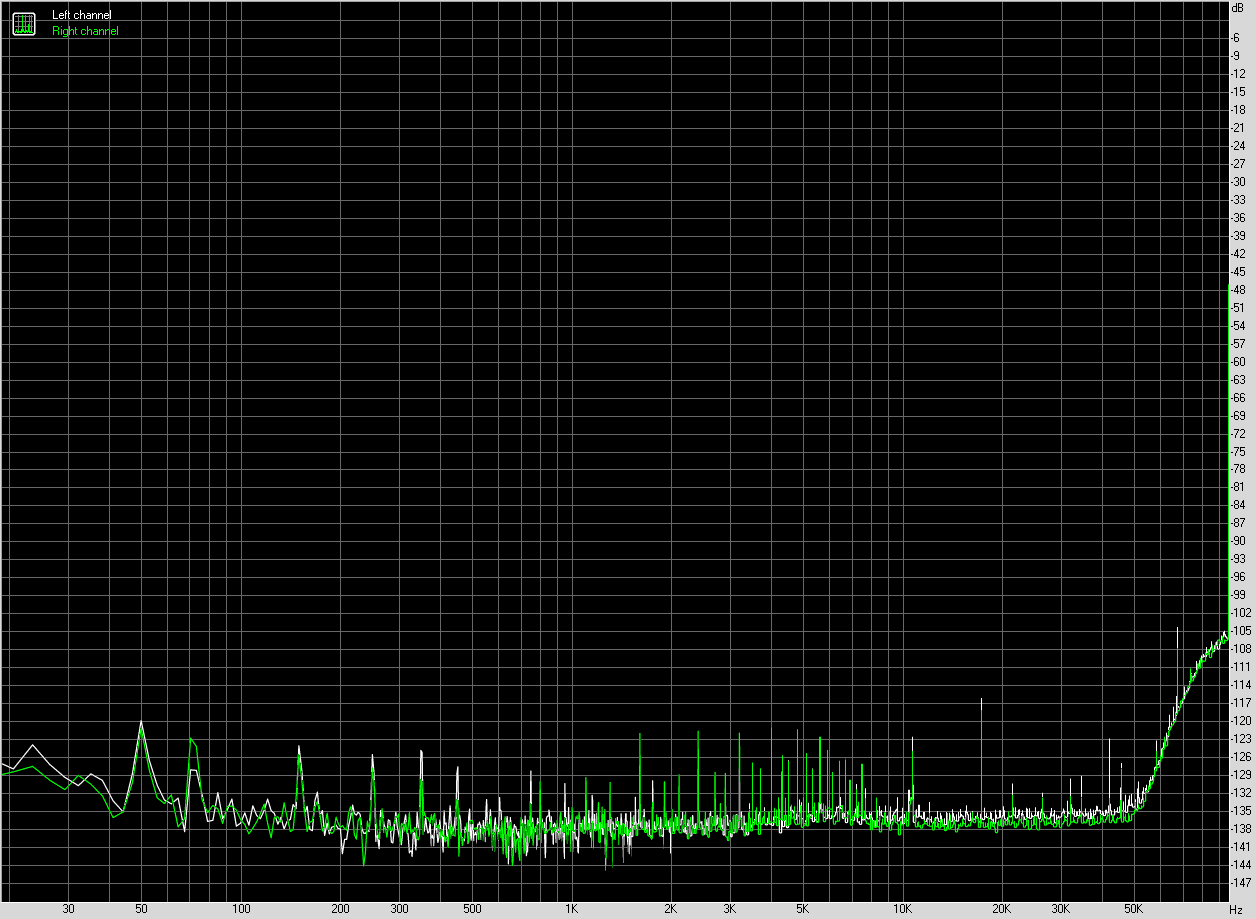Click the 5K frequency axis label
The height and width of the screenshot is (919, 1256).
click(803, 910)
